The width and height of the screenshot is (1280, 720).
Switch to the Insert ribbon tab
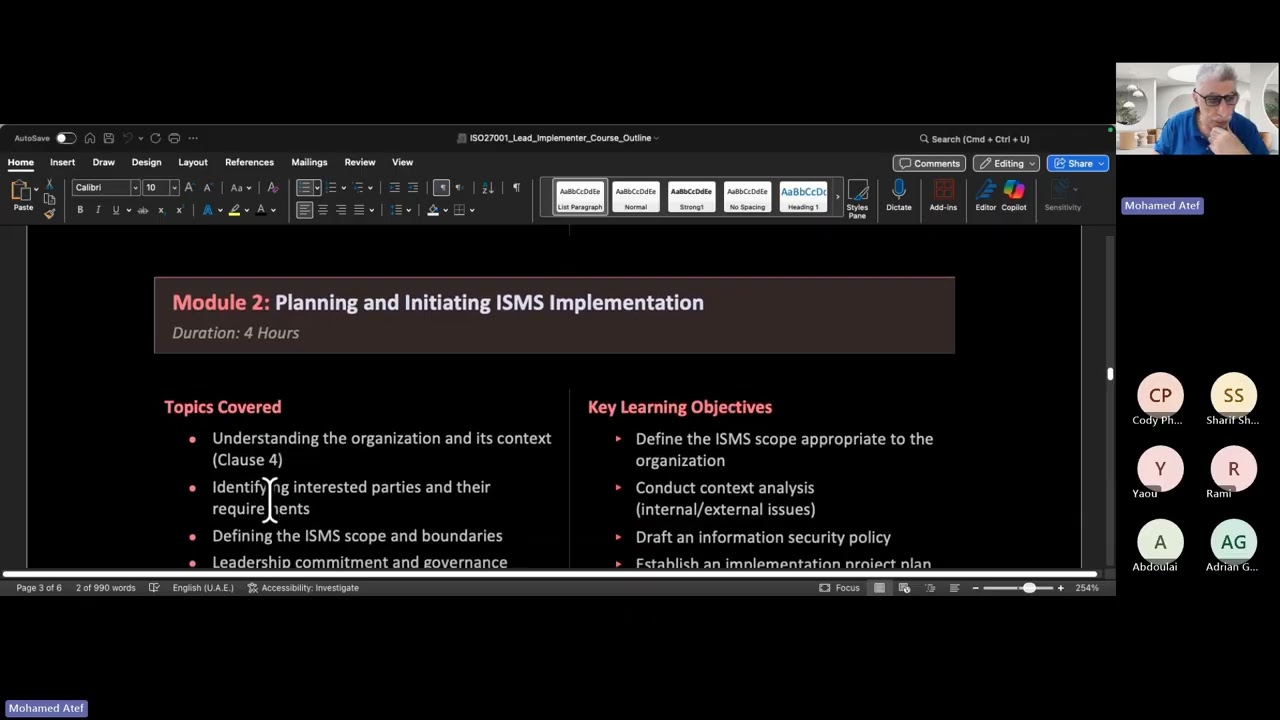(x=62, y=162)
